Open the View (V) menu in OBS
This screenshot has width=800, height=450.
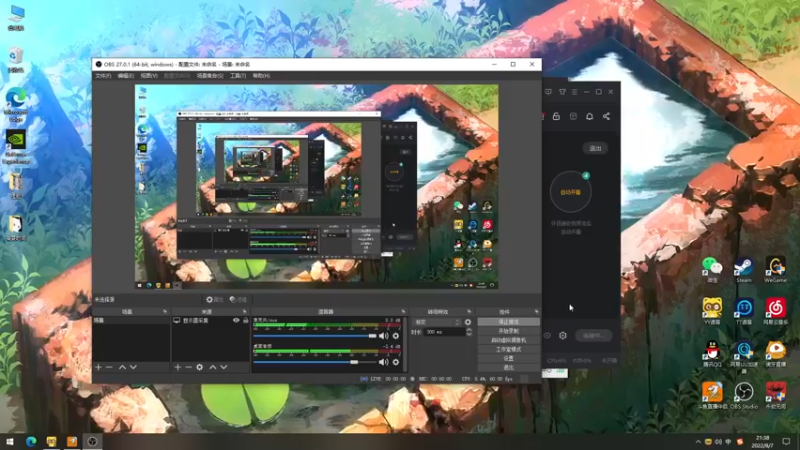tap(149, 76)
